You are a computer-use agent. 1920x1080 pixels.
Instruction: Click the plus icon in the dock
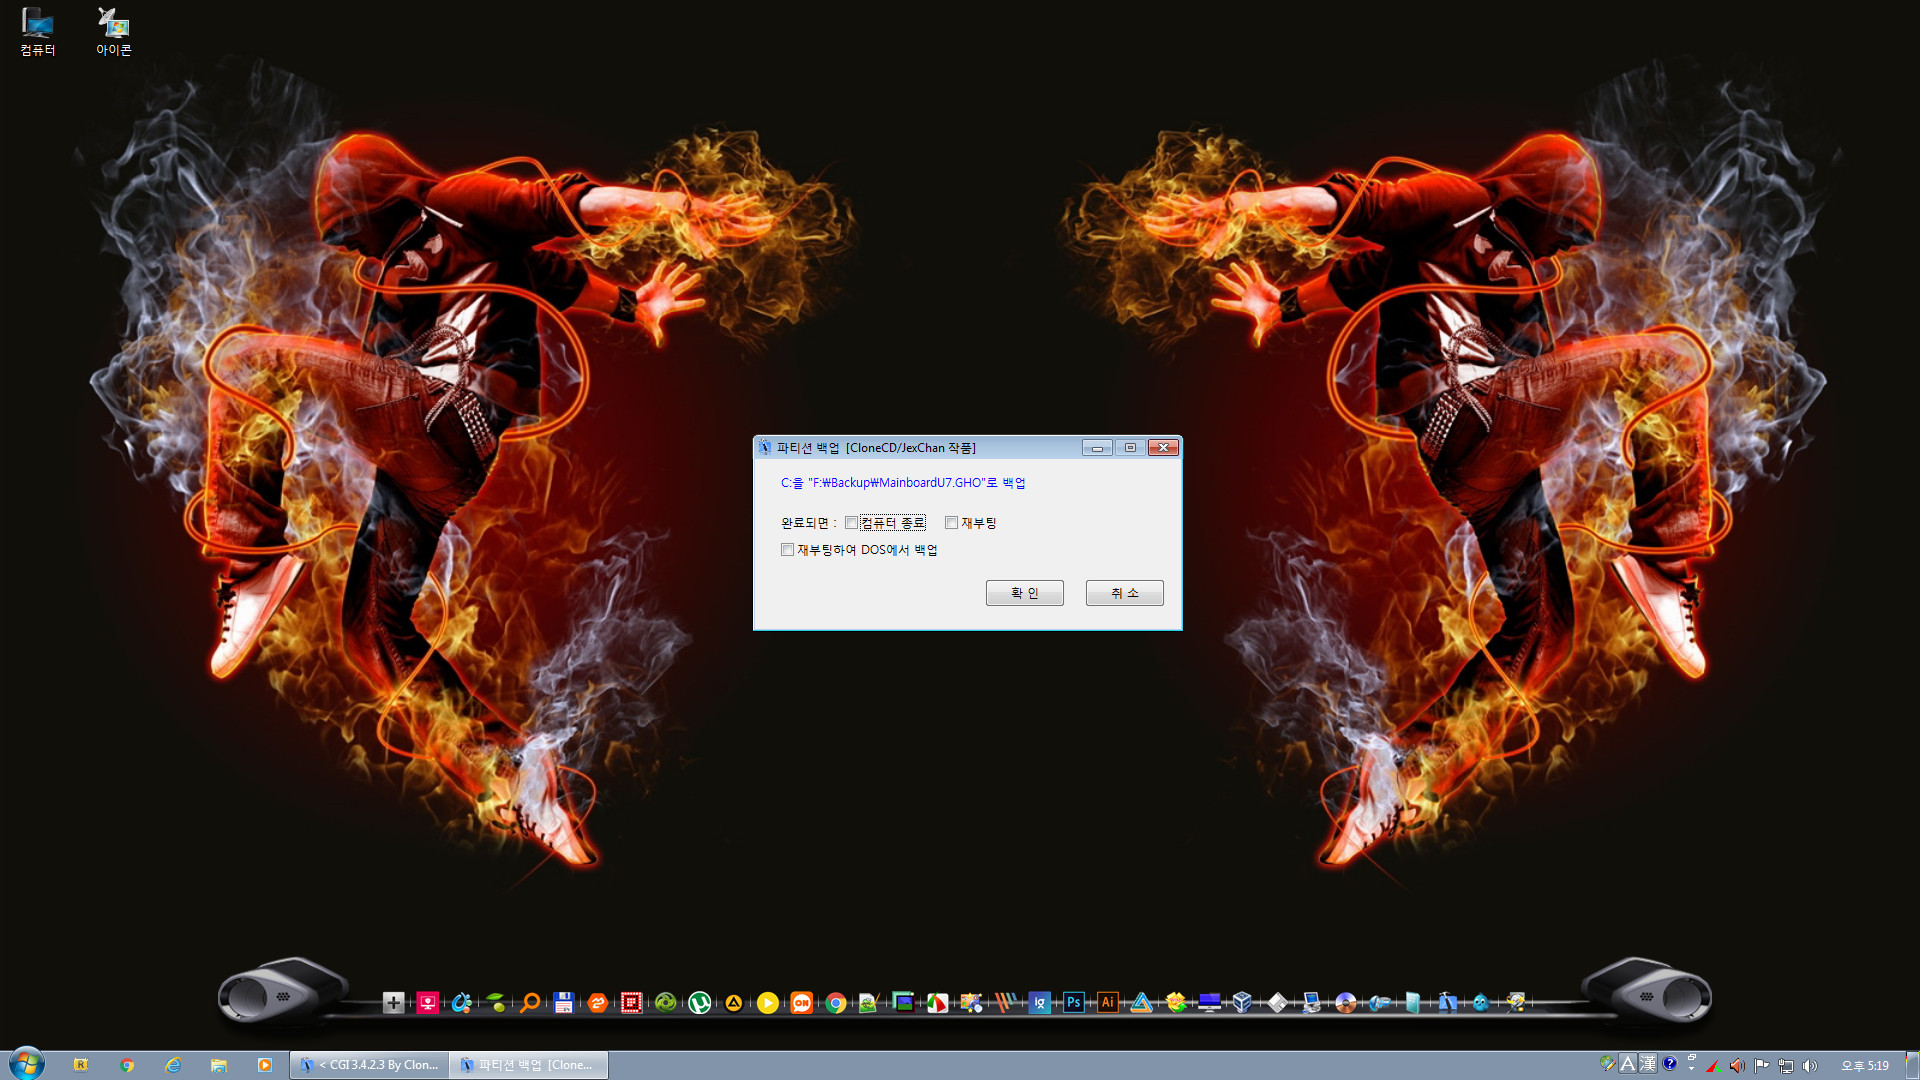click(x=394, y=1002)
